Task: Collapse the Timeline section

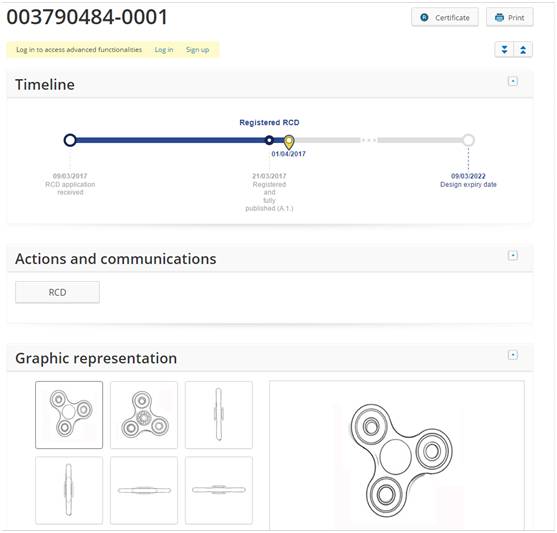Action: [513, 81]
